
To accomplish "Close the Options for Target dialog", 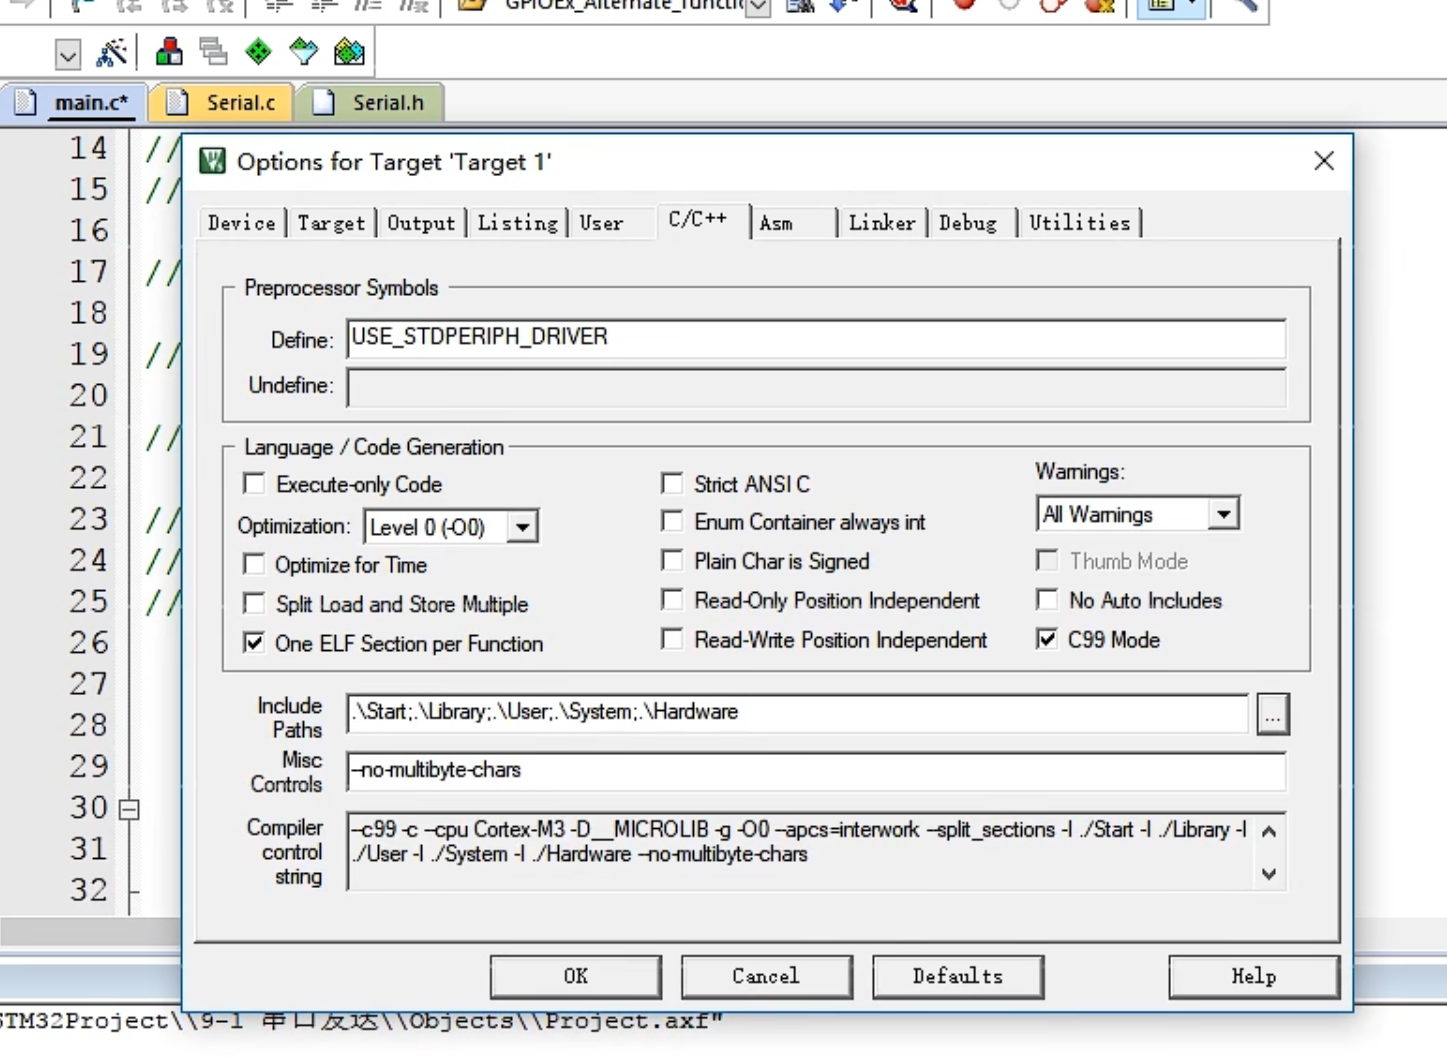I will [1323, 161].
